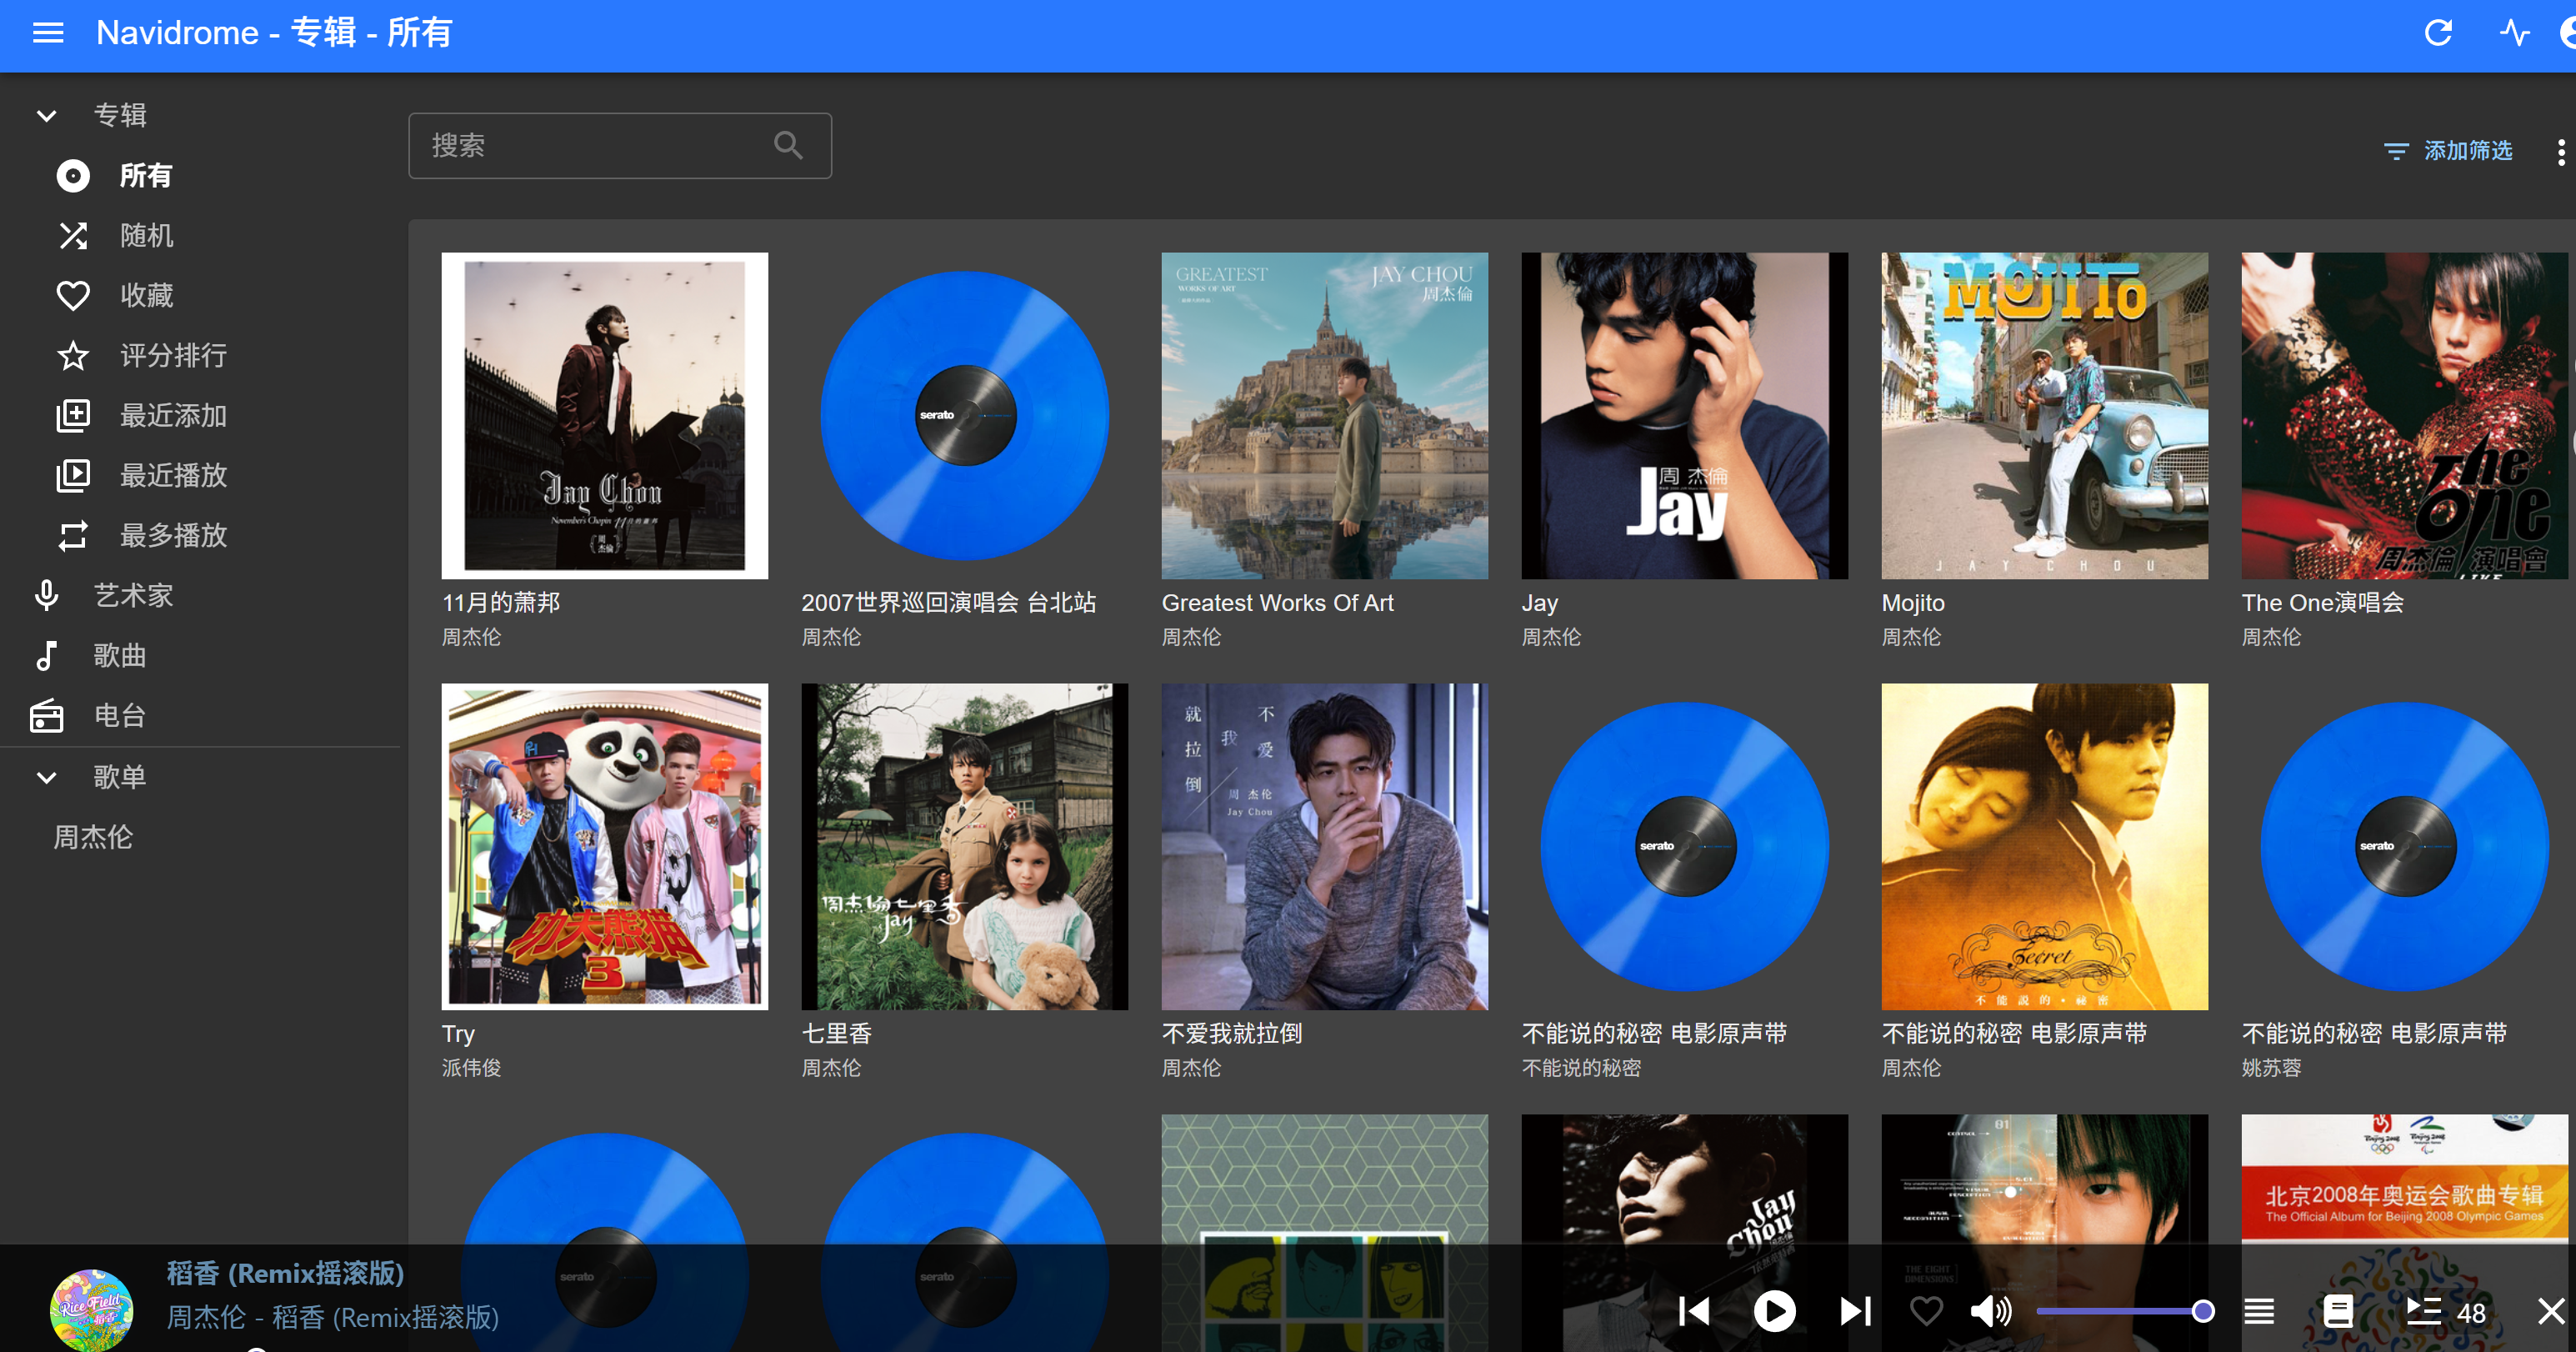Screen dimensions: 2576x1352
Task: Open The One演唱会 album cover
Action: (2405, 415)
